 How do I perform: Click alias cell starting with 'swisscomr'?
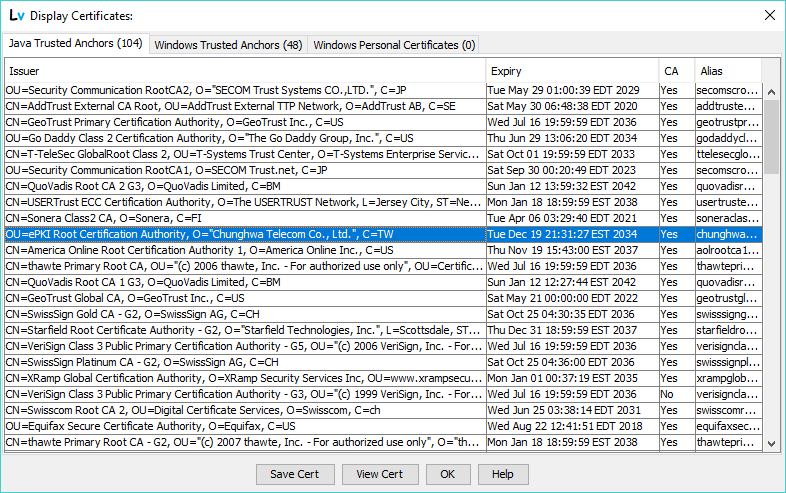point(728,411)
